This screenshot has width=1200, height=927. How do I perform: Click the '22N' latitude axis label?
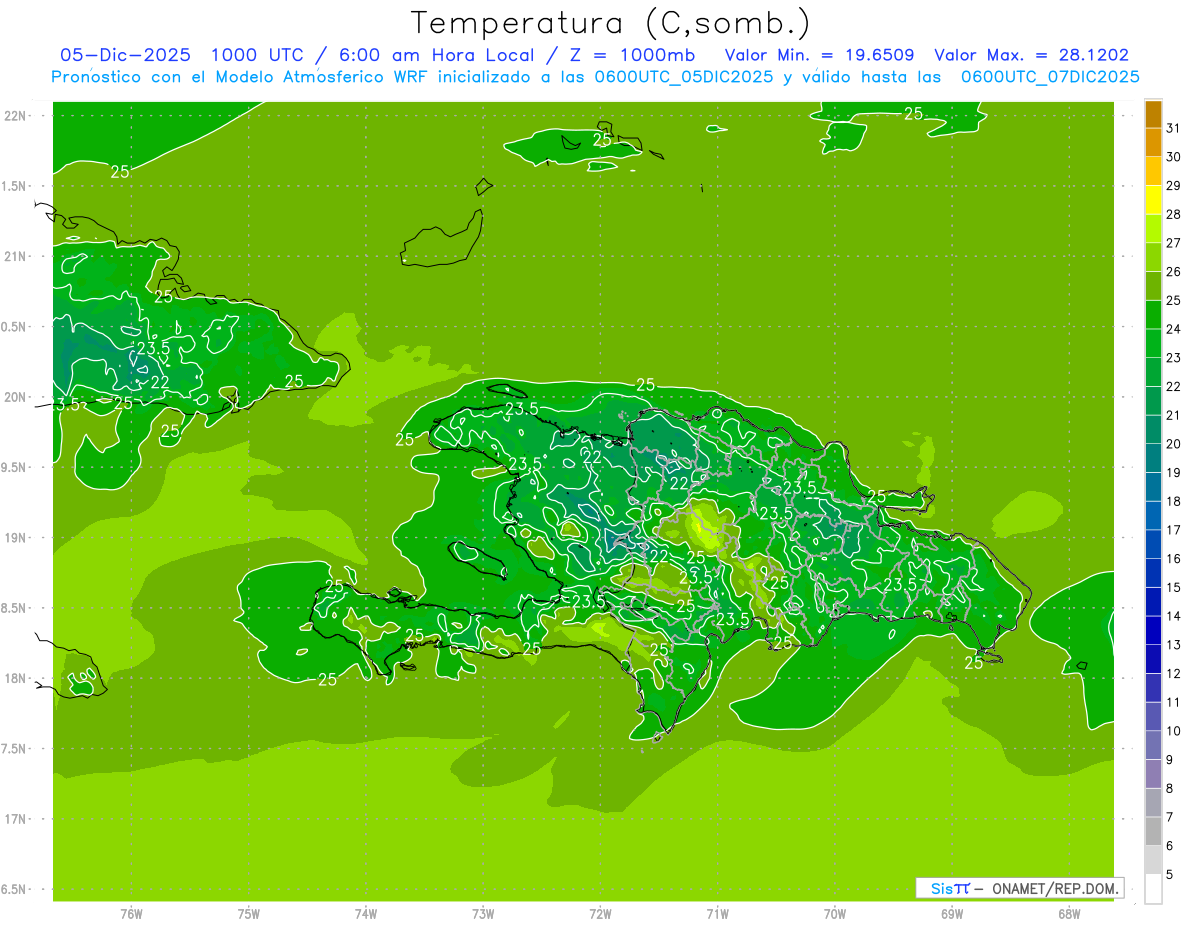[x=16, y=116]
